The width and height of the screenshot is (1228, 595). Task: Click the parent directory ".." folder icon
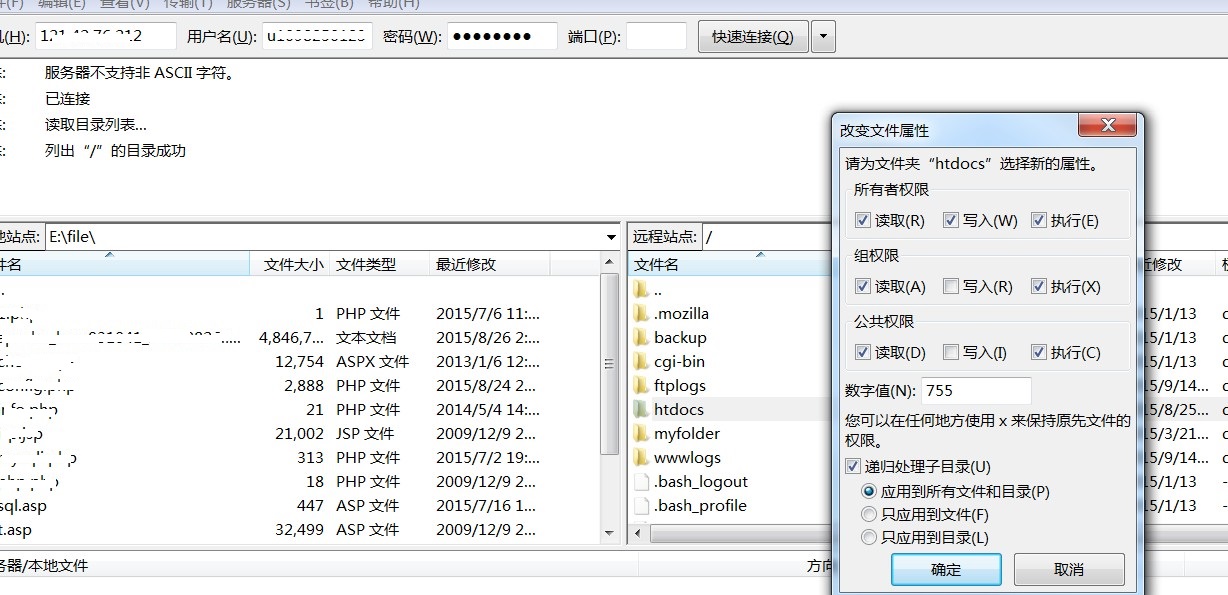click(x=641, y=290)
